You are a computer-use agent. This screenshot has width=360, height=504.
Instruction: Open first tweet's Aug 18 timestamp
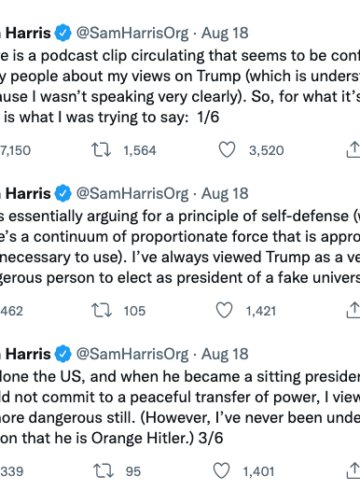click(x=225, y=33)
